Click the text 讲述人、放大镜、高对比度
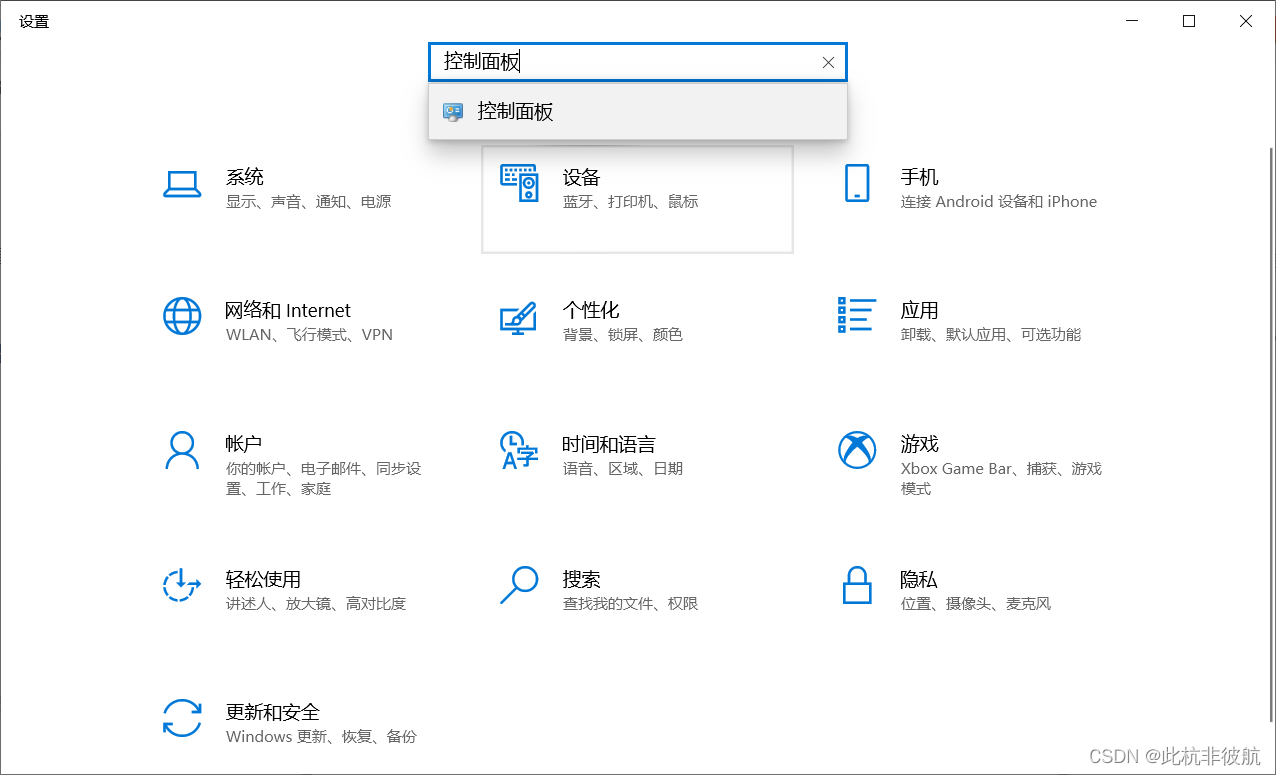 tap(316, 604)
